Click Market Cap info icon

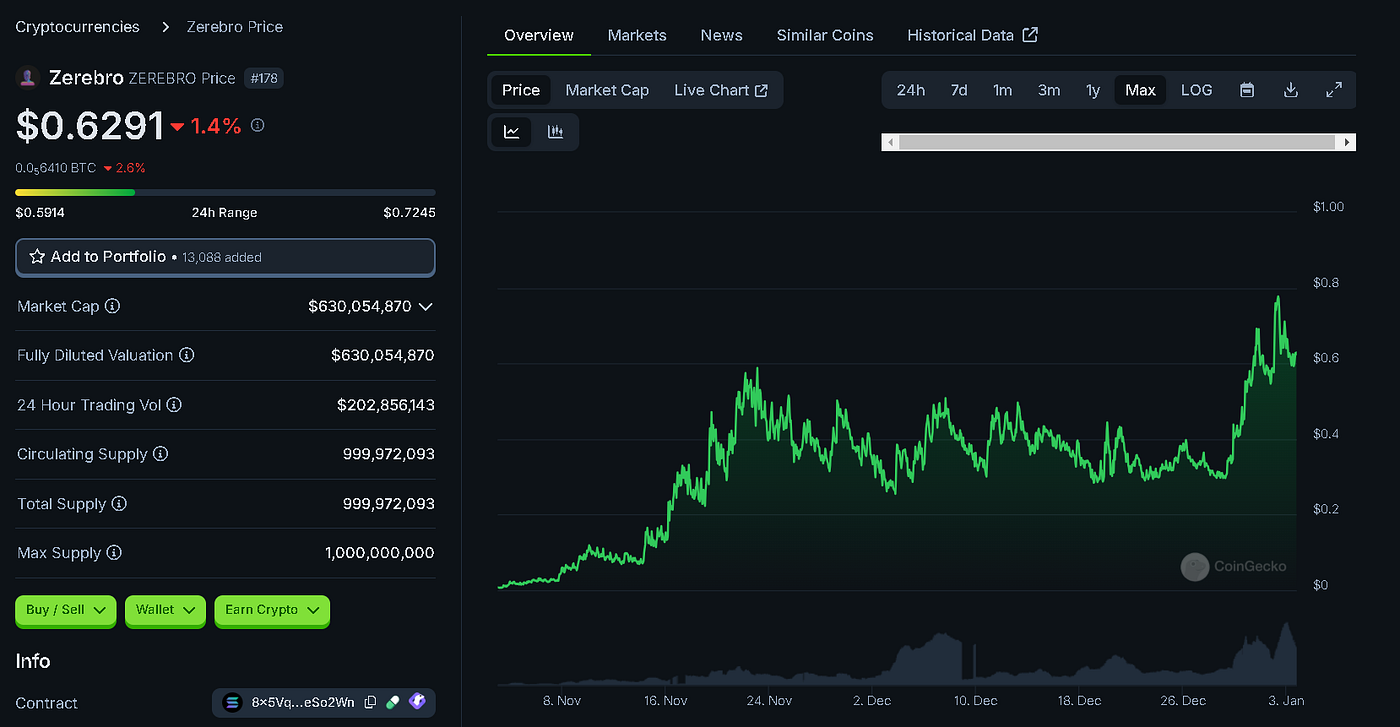point(112,306)
